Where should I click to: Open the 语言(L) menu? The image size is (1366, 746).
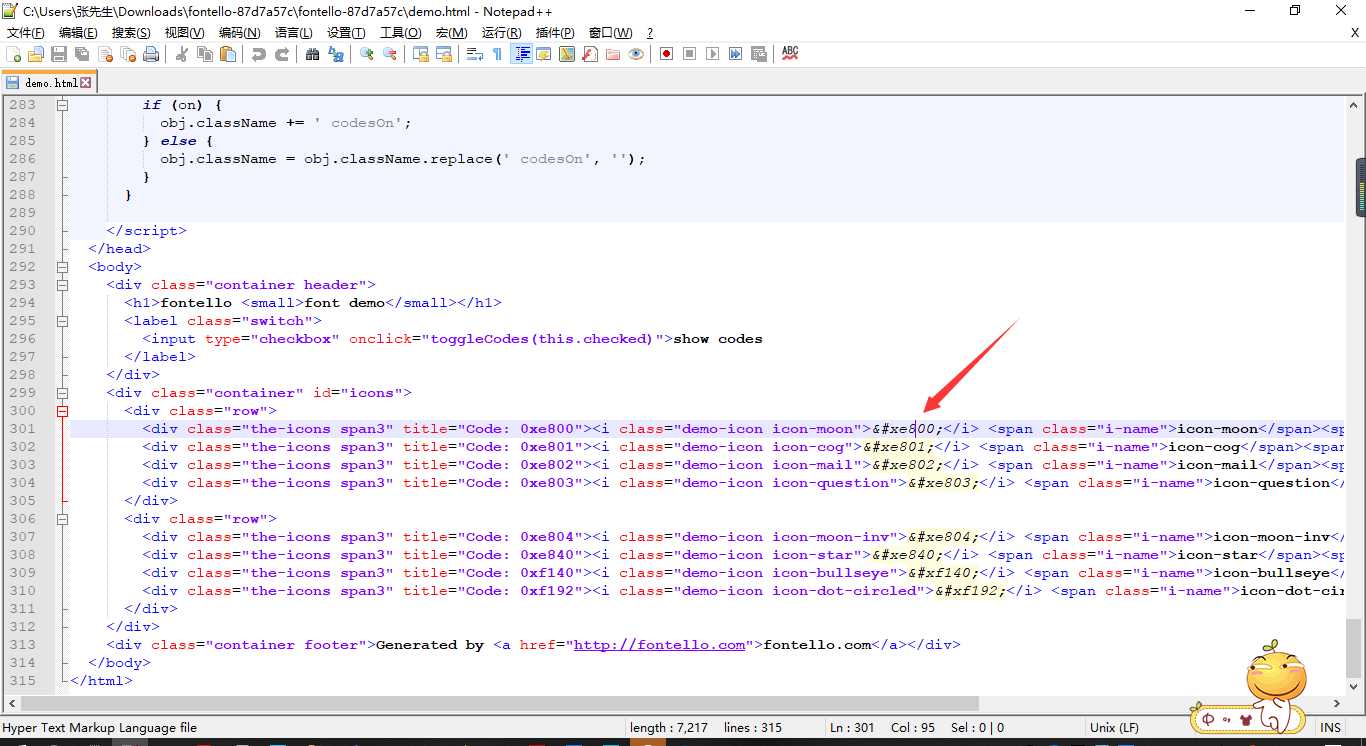(x=293, y=33)
